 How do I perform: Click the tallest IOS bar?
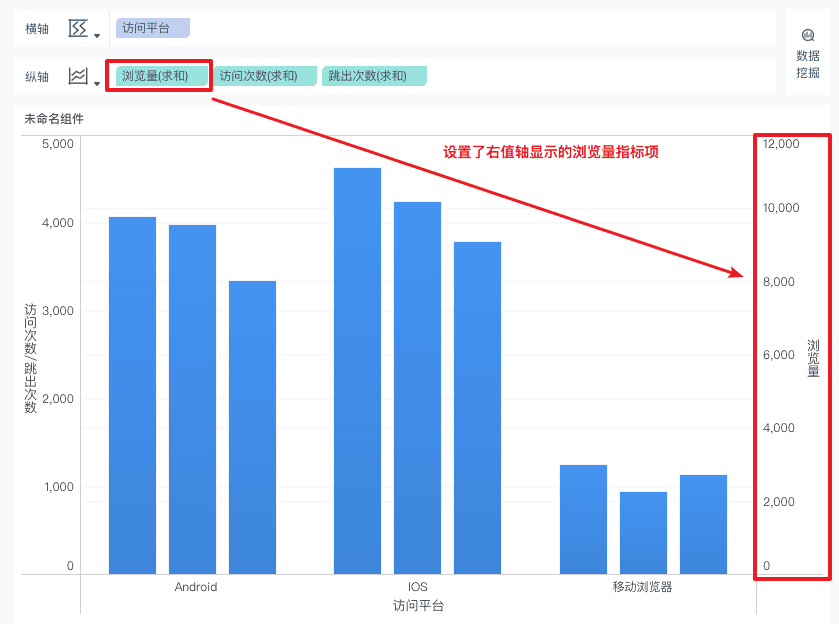coord(357,371)
